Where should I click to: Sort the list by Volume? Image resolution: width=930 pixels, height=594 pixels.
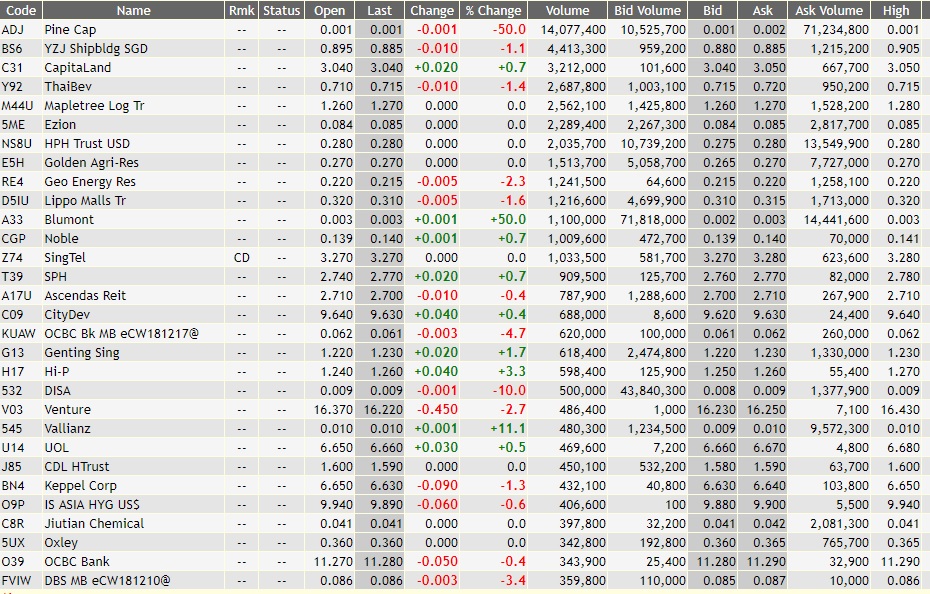pyautogui.click(x=567, y=10)
